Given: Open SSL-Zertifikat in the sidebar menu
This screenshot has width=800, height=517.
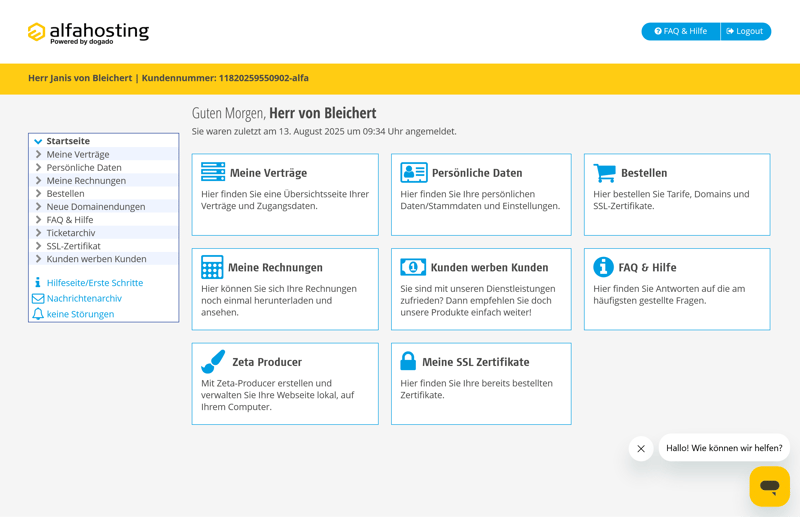Looking at the screenshot, I should coord(73,246).
